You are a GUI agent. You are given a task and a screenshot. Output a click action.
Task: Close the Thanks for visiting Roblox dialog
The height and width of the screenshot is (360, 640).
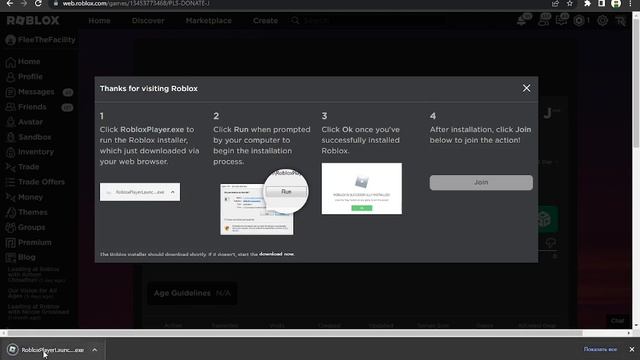tap(526, 88)
